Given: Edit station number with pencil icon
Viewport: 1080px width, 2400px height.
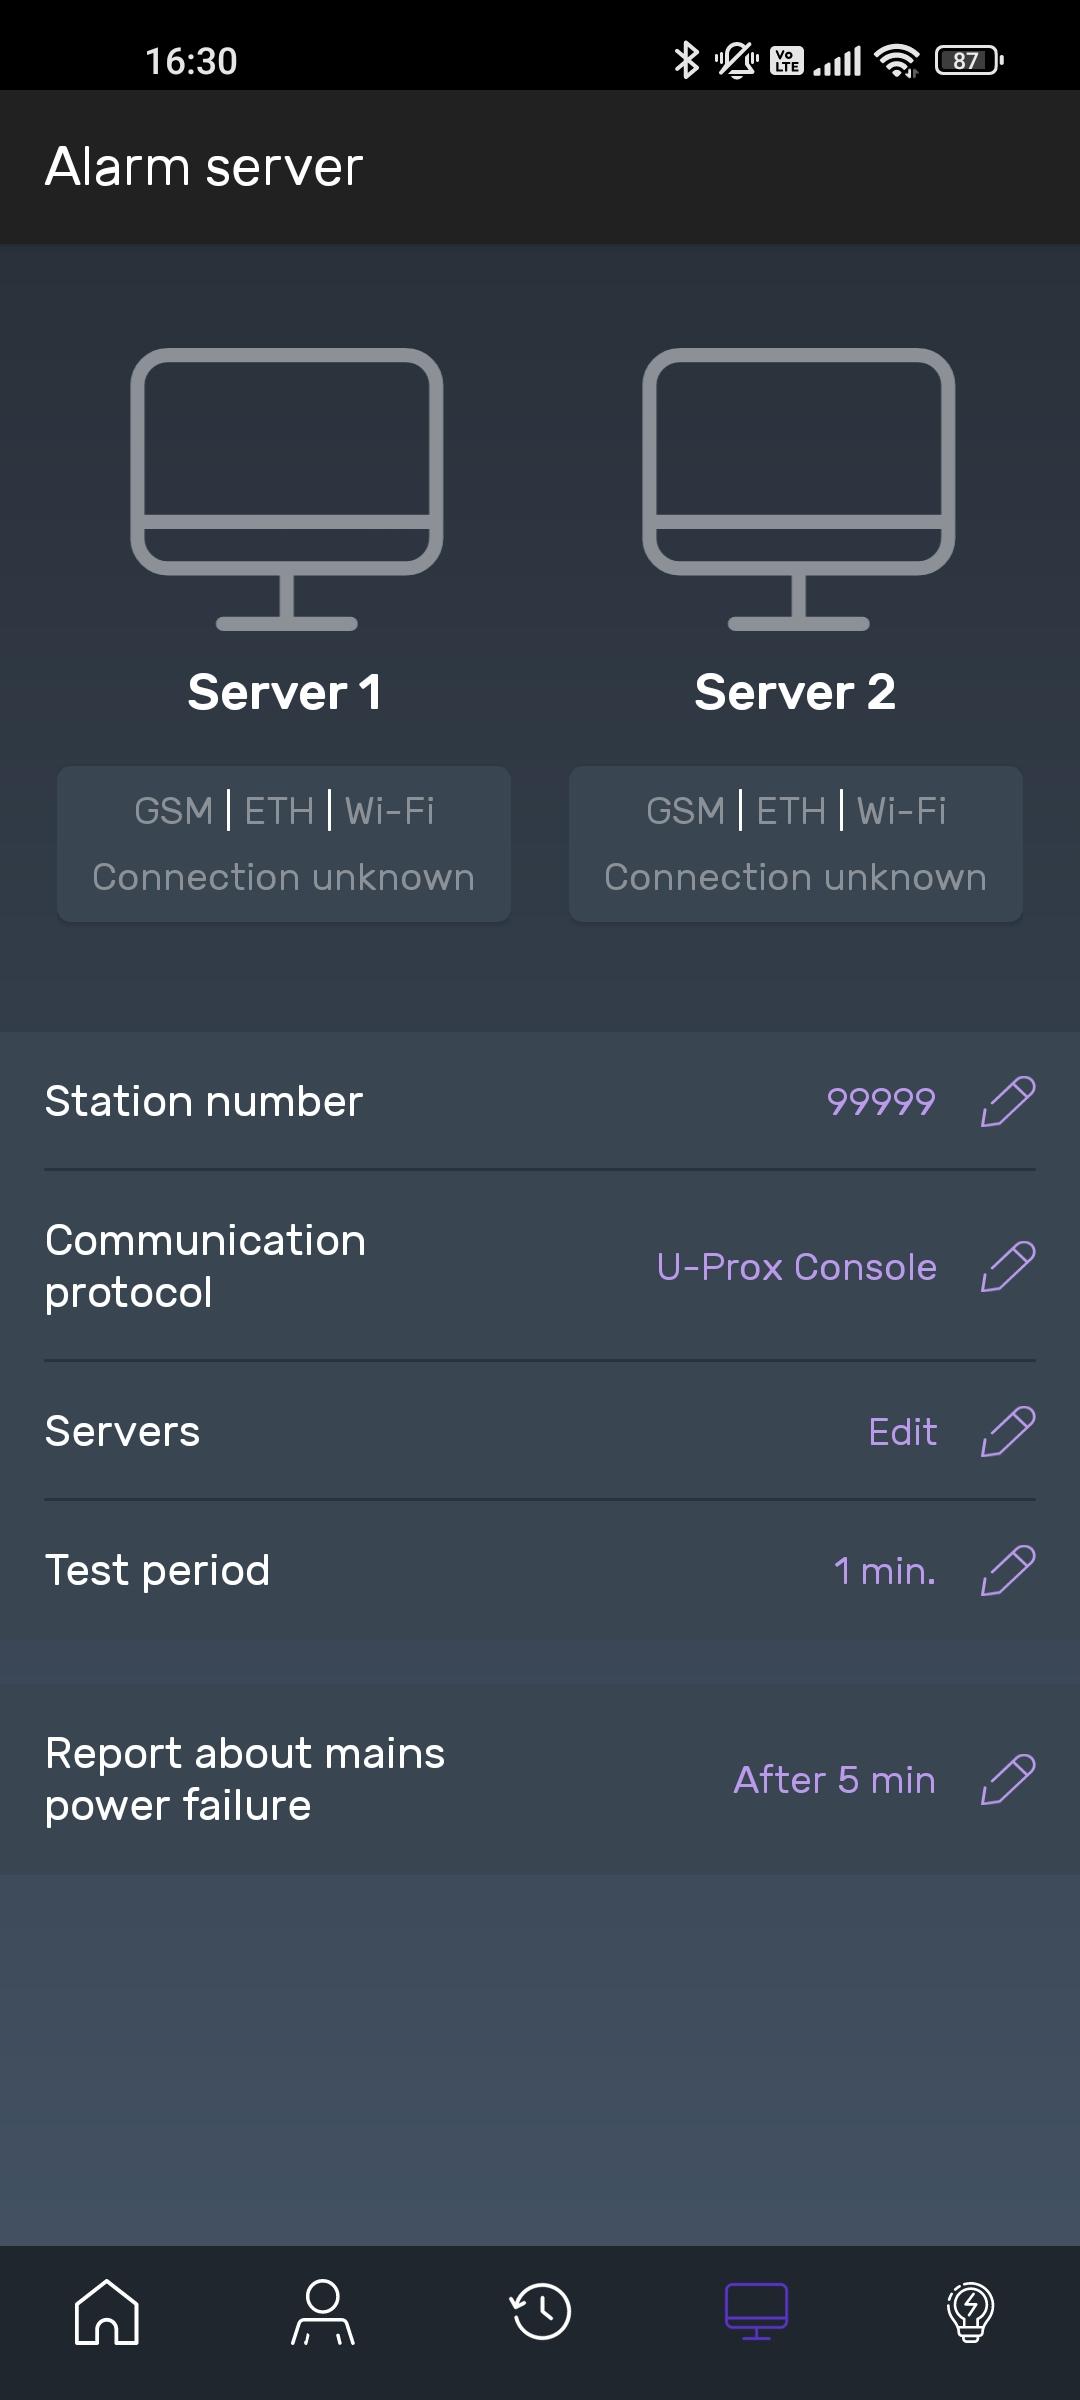Looking at the screenshot, I should click(x=1007, y=1101).
